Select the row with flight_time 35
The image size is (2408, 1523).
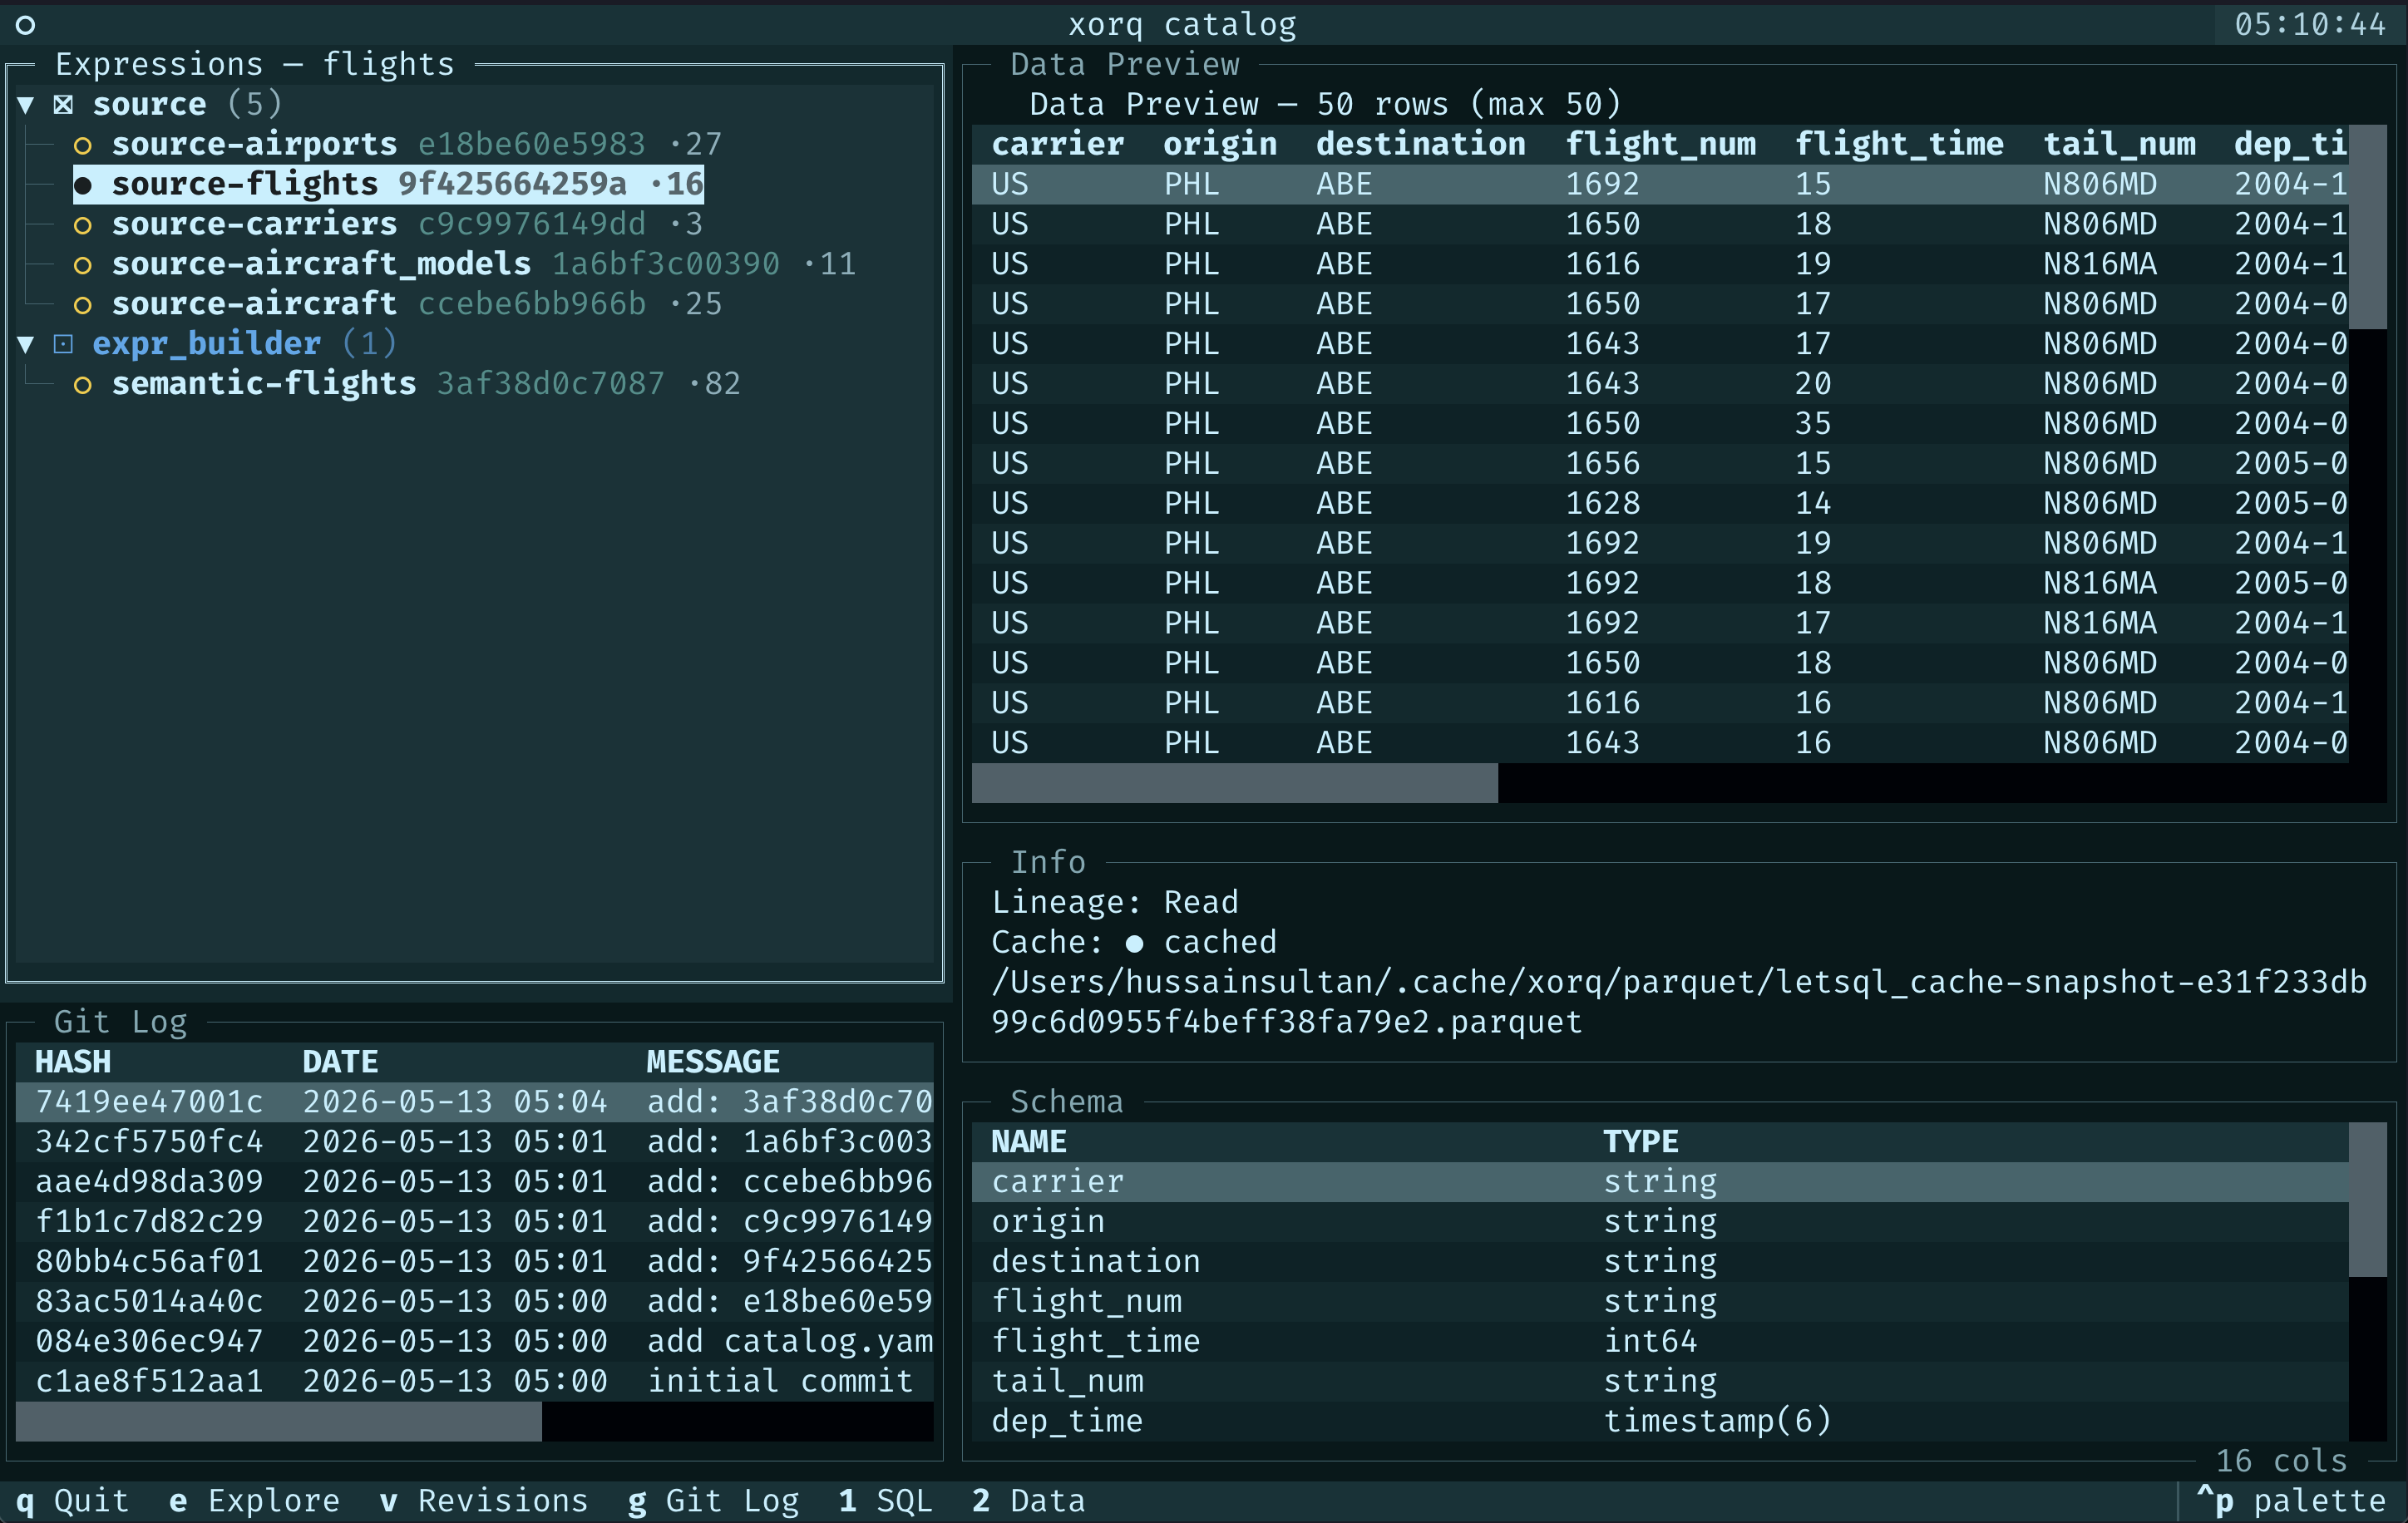pos(1660,424)
